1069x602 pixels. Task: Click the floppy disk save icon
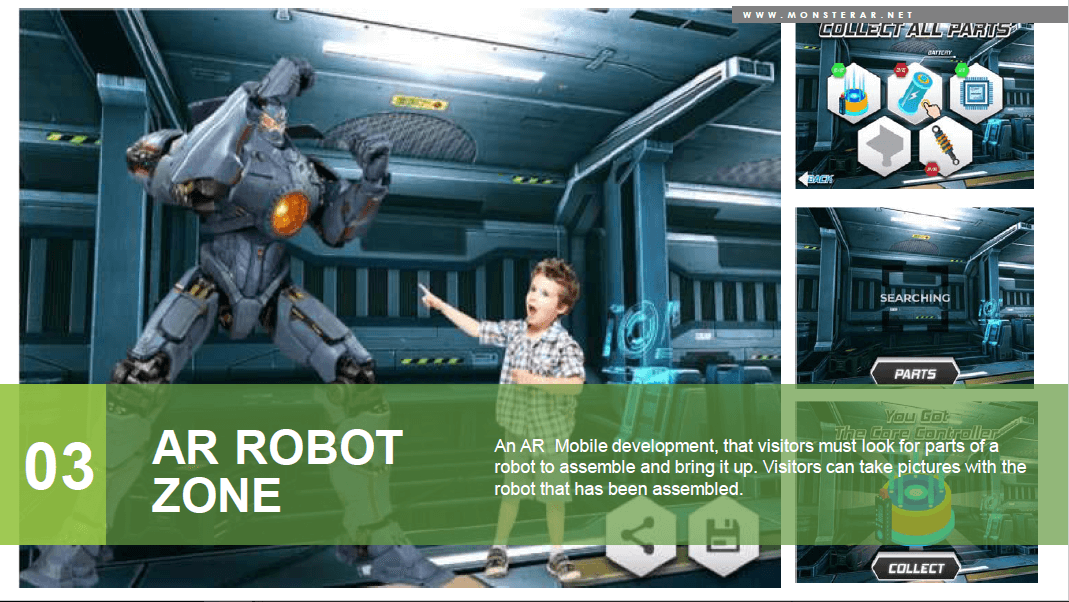tap(723, 535)
